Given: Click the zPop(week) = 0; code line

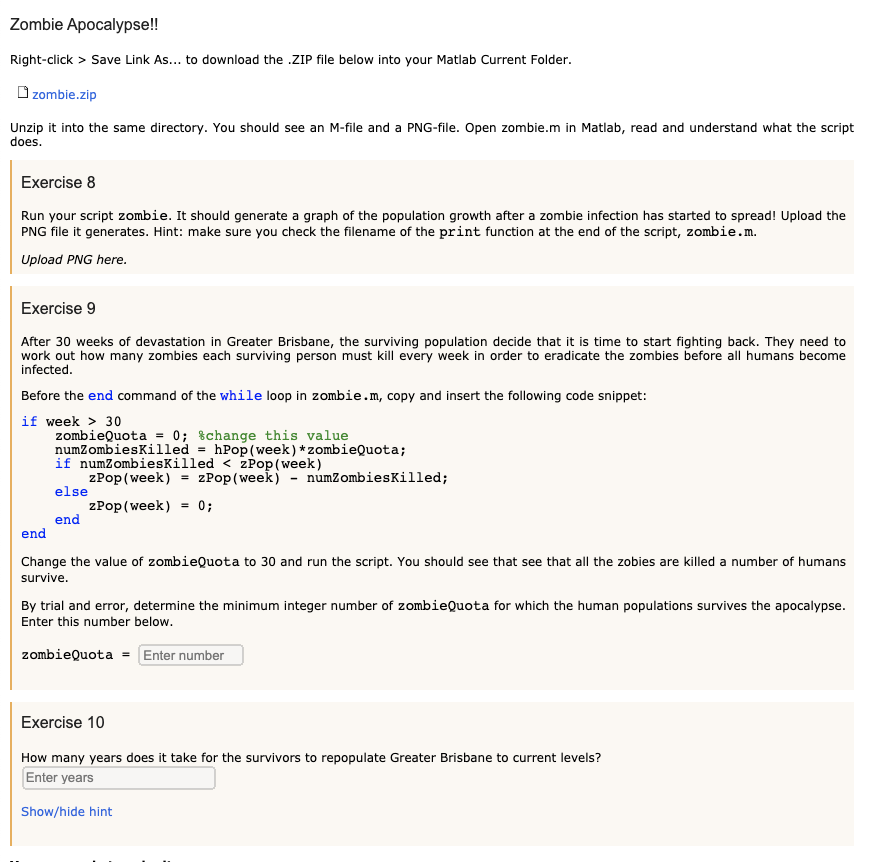Looking at the screenshot, I should click(x=152, y=505).
